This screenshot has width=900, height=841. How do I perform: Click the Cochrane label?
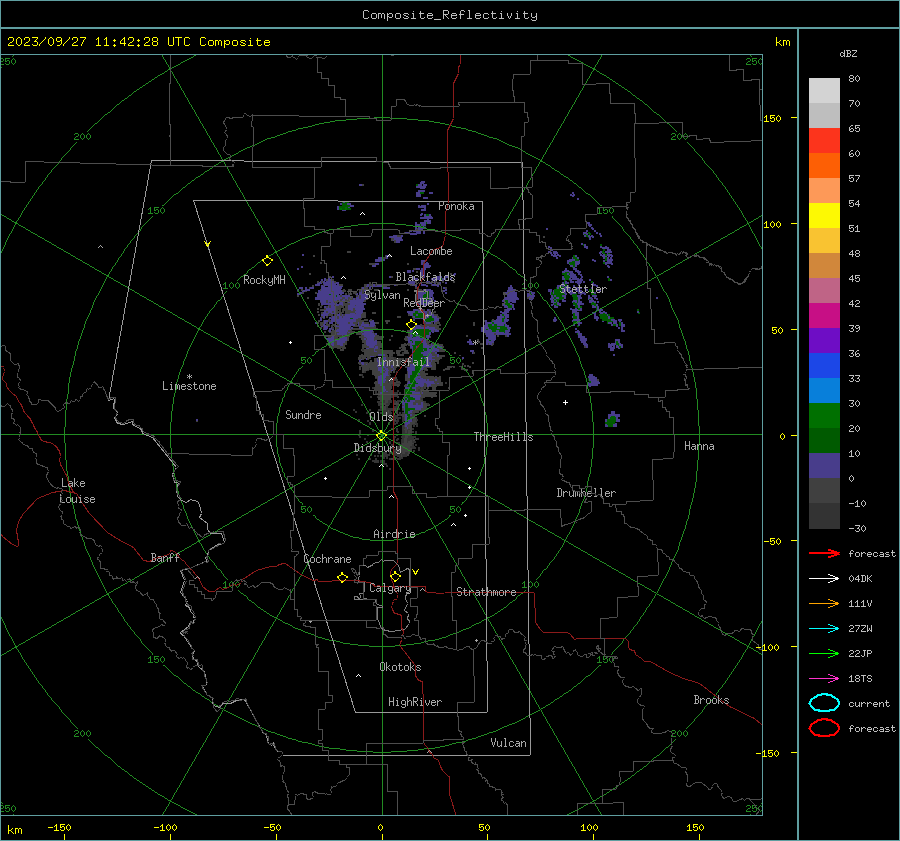[x=327, y=559]
